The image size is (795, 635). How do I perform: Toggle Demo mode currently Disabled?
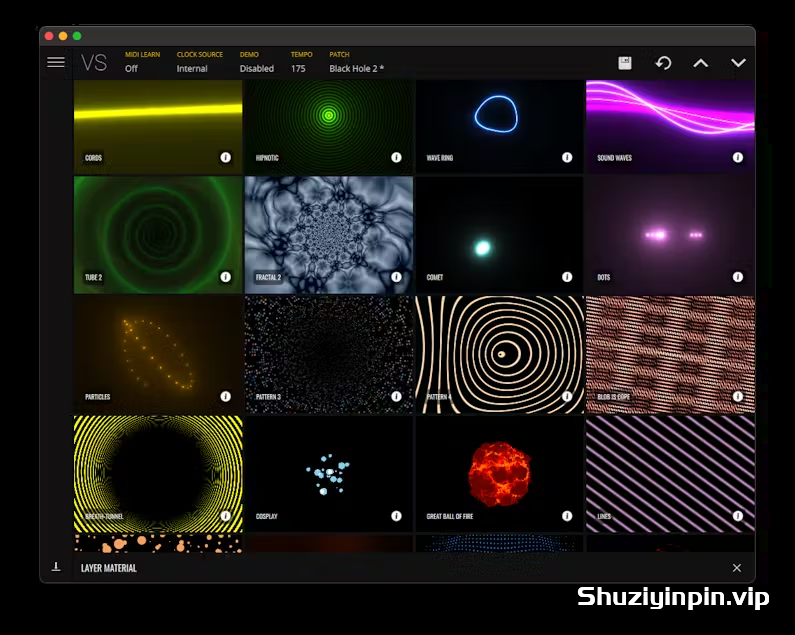[x=257, y=62]
